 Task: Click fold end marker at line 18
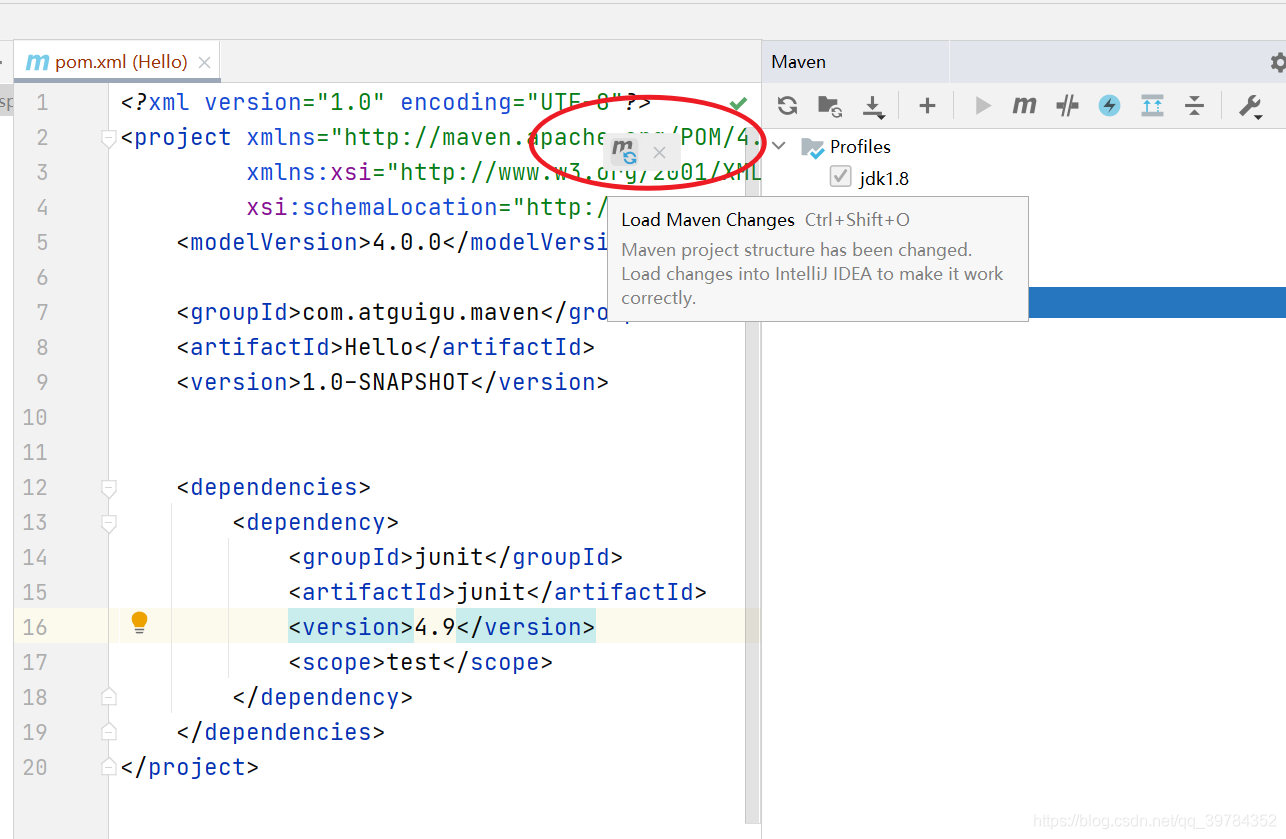coord(109,696)
